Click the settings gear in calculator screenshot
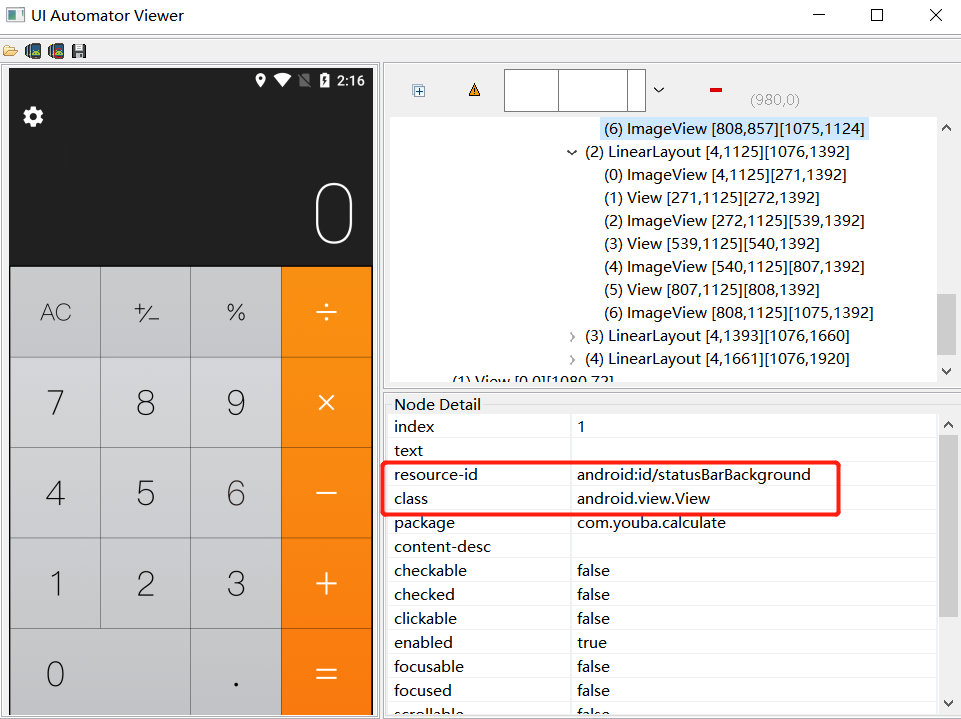Screen dimensions: 961x719 (33, 117)
